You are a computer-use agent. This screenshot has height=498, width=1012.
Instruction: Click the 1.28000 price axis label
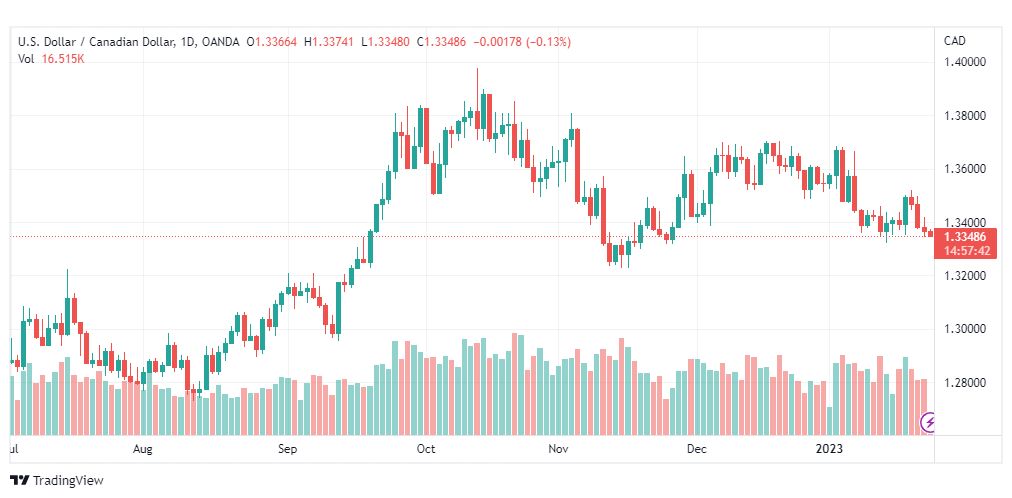(x=966, y=383)
